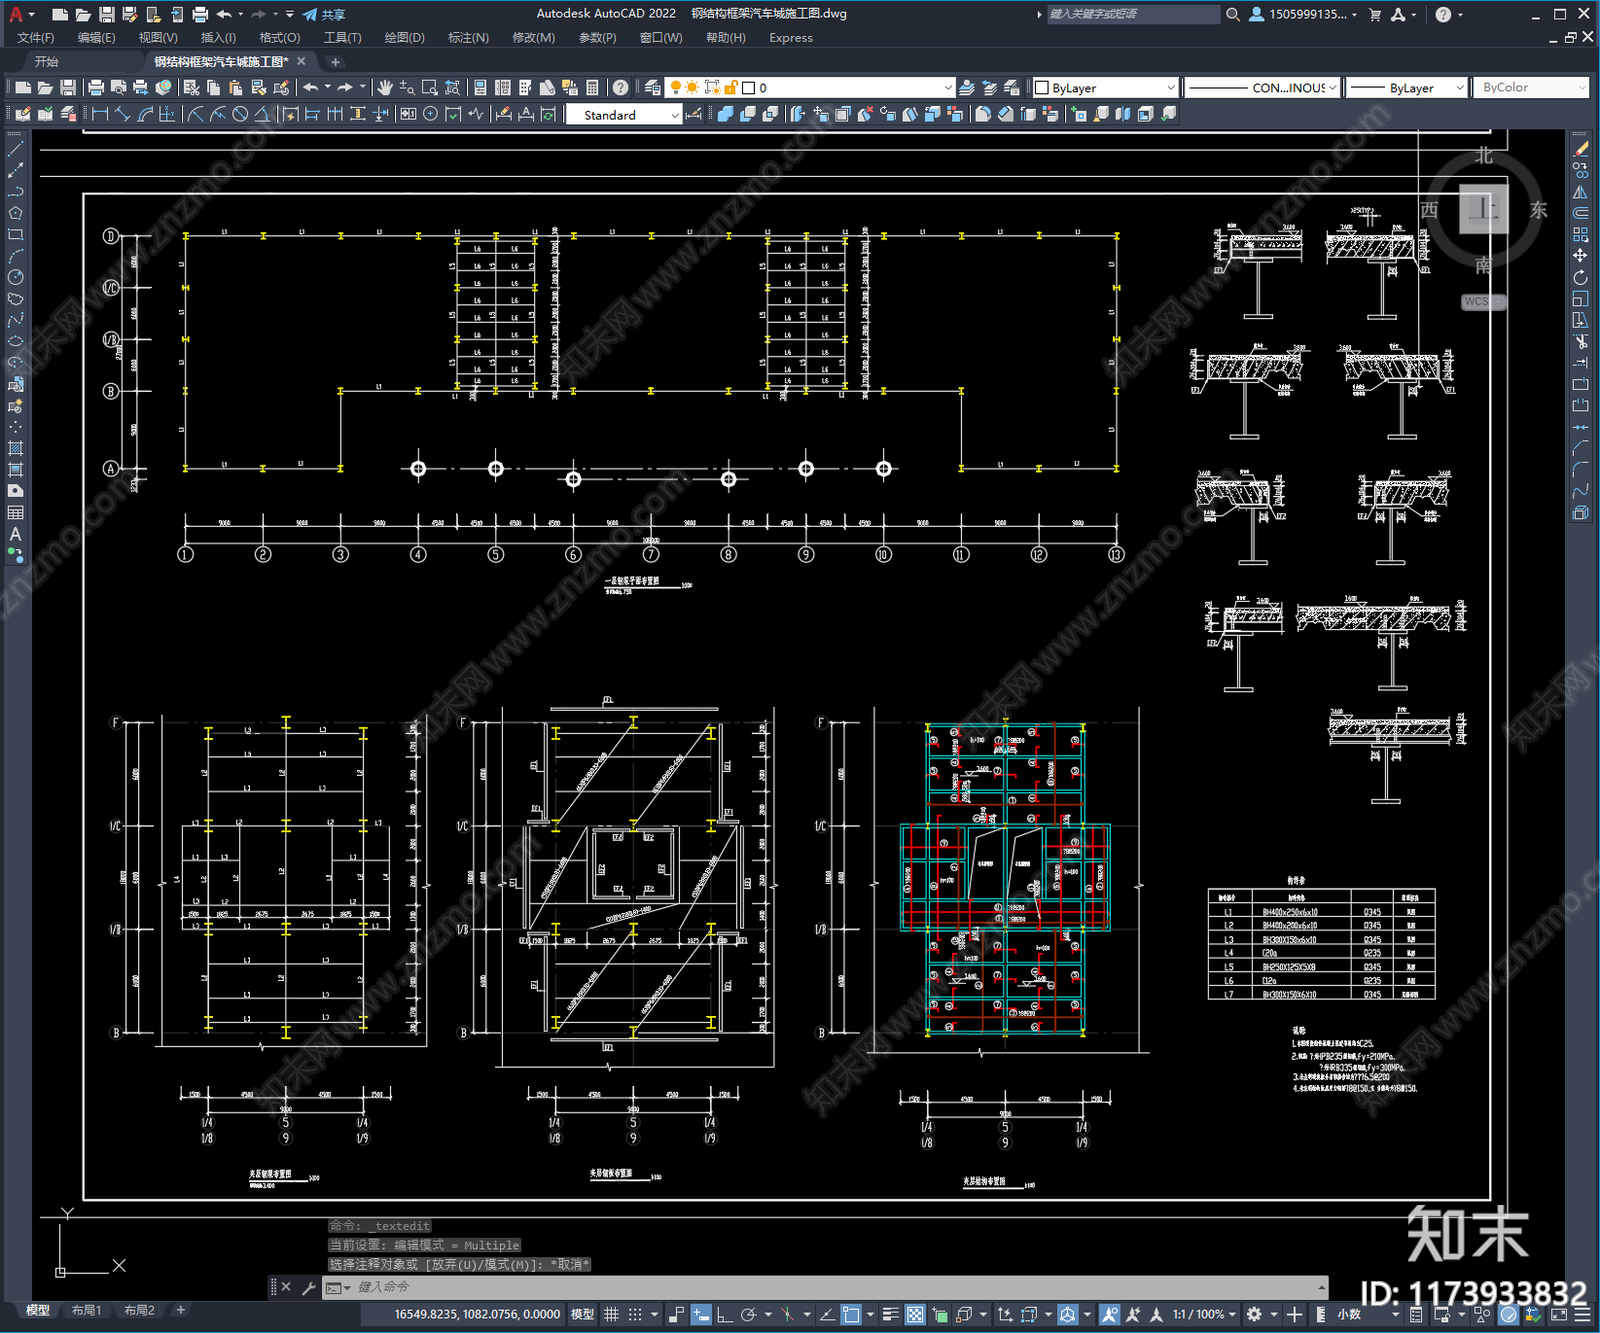Click the search keyword input box
1600x1333 pixels.
(x=1133, y=14)
